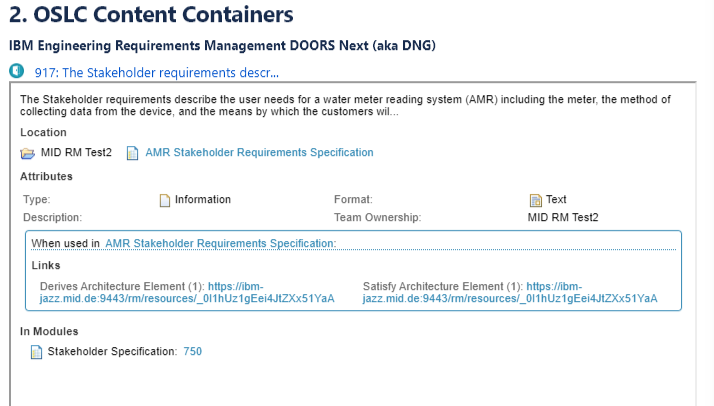Image resolution: width=714 pixels, height=406 pixels.
Task: Select the MID RM Test2 folder name under Location
Action: click(83, 153)
